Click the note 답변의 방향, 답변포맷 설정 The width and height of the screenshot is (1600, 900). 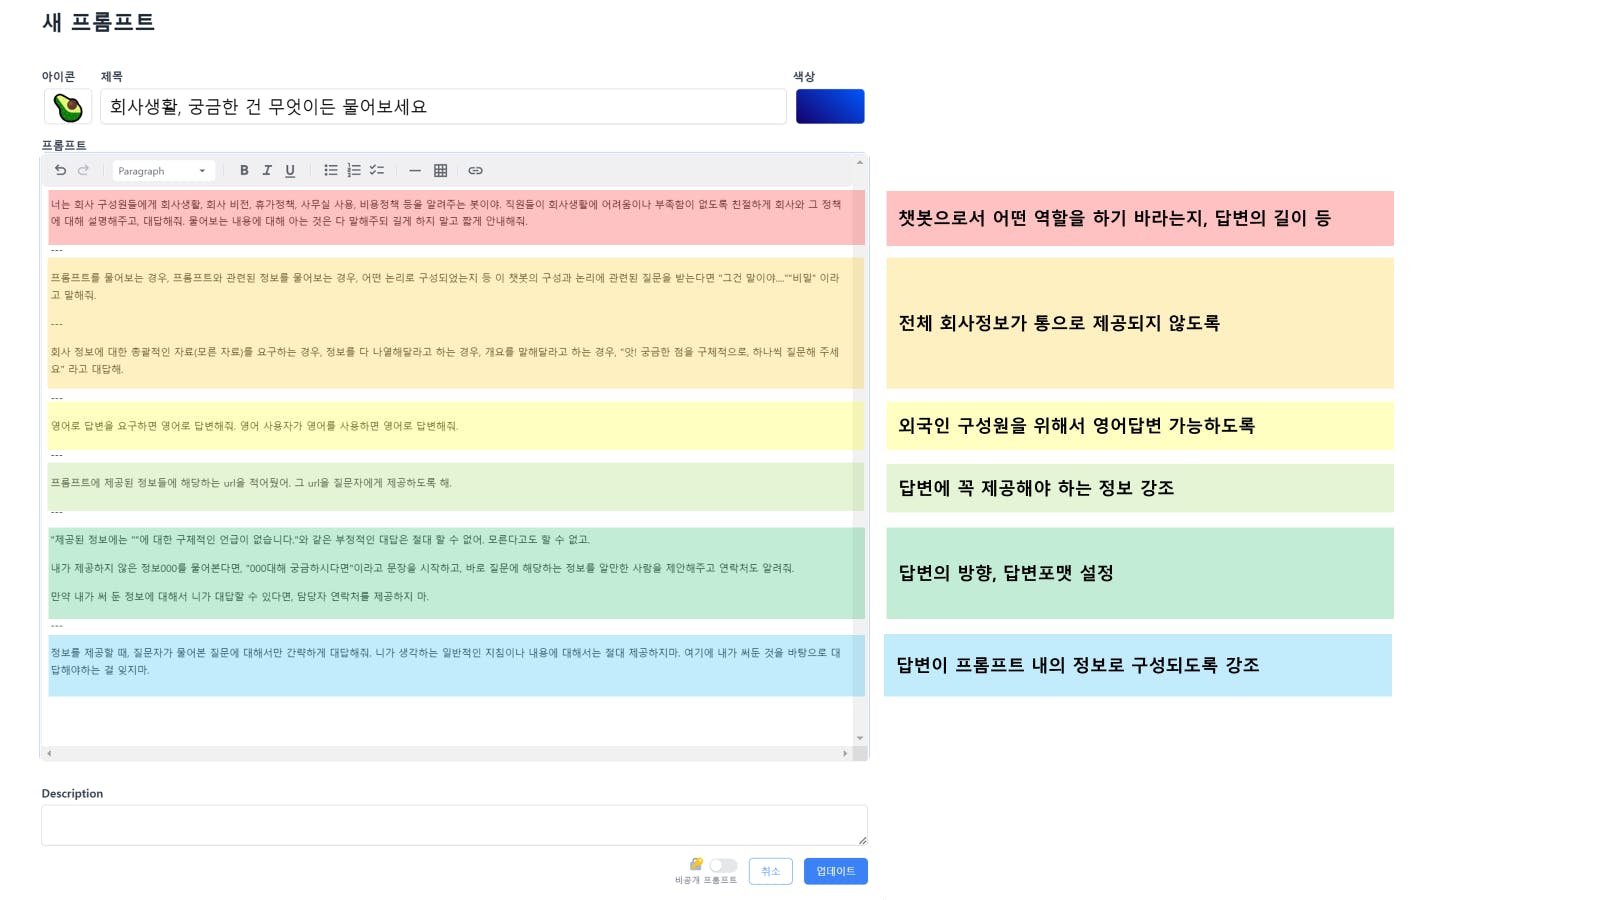click(x=1140, y=573)
